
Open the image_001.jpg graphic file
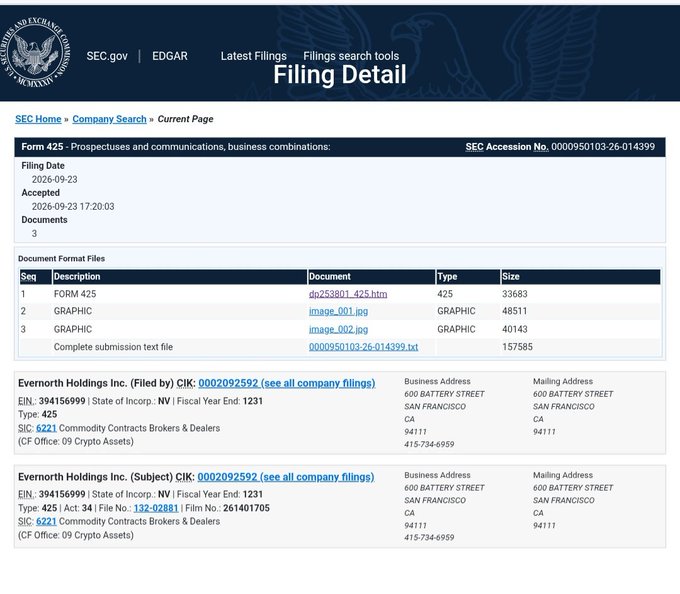[x=338, y=311]
